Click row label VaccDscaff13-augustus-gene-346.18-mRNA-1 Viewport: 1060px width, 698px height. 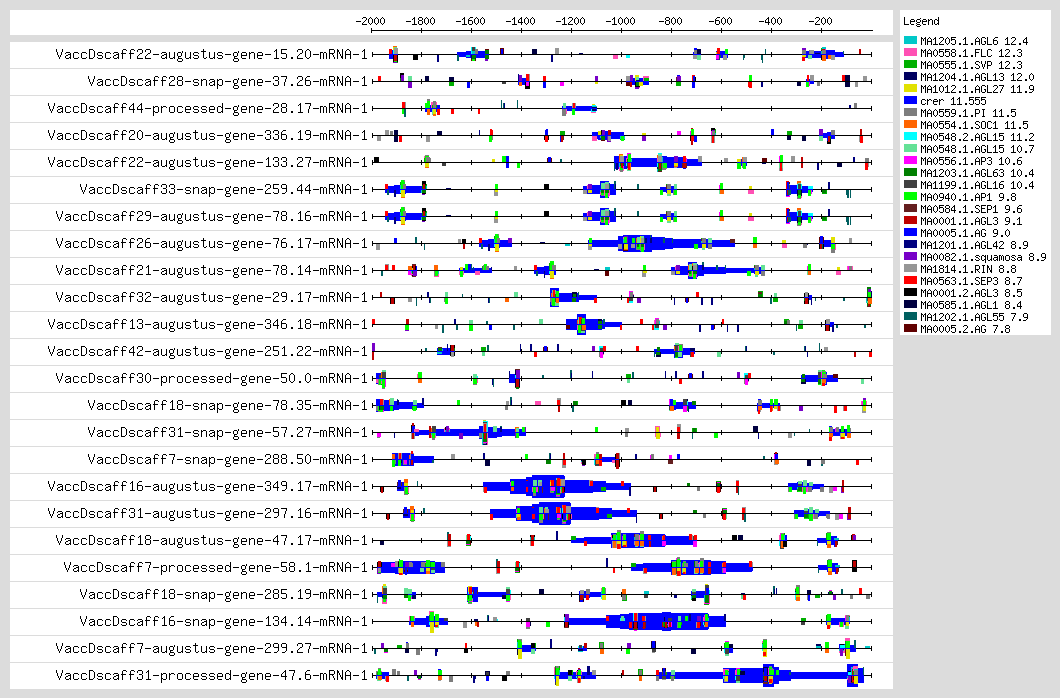click(211, 324)
